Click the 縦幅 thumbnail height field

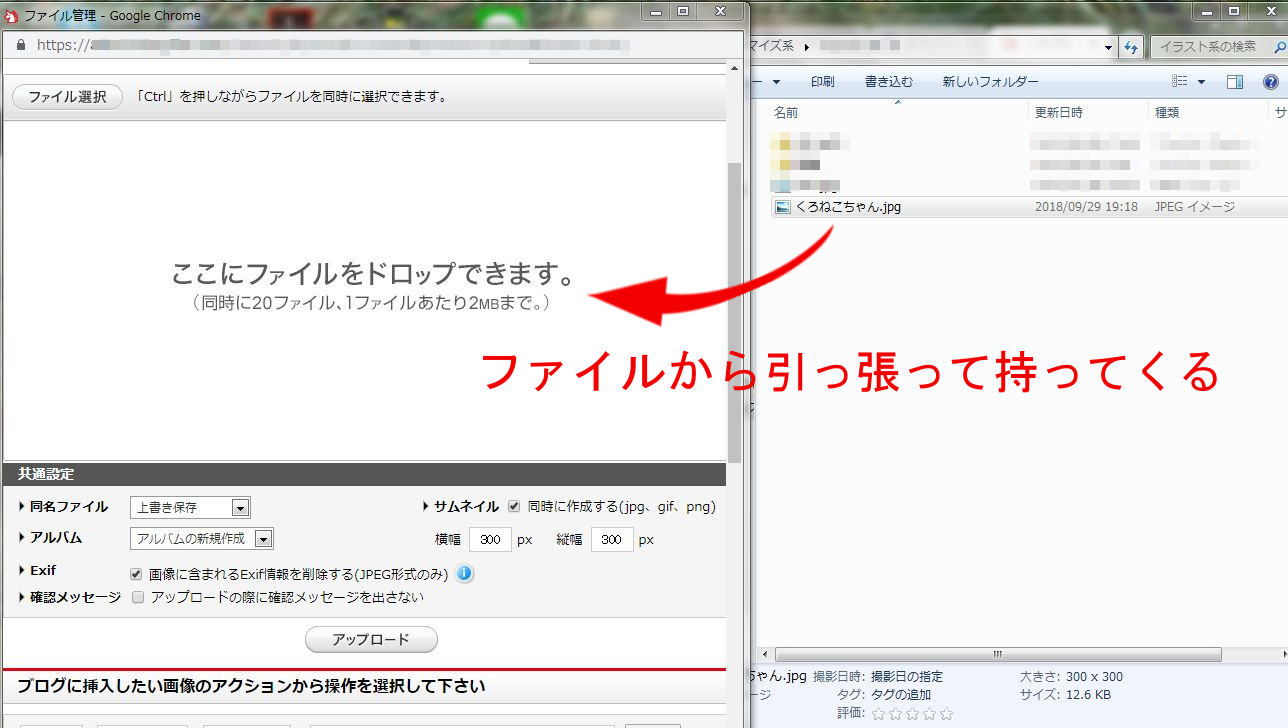pos(612,539)
